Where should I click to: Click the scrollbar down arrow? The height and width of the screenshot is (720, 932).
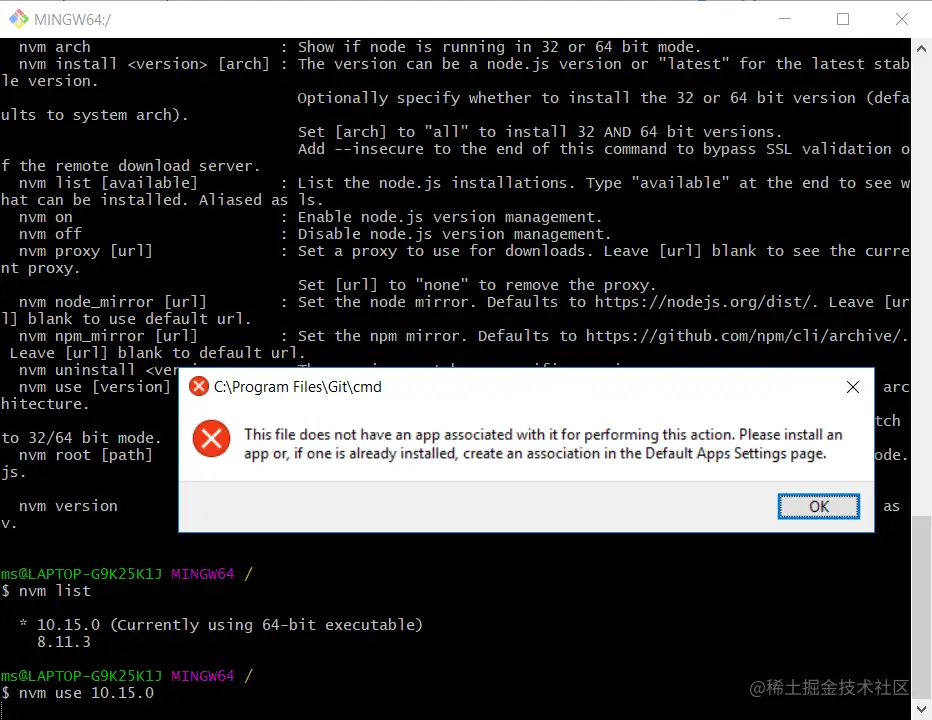click(921, 709)
